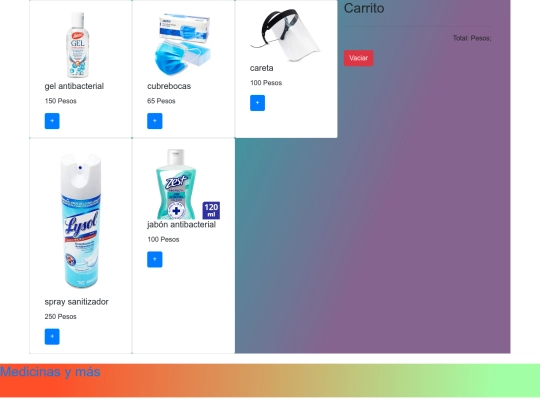Image resolution: width=540 pixels, height=405 pixels.
Task: Select the blue cubrebocas mask image
Action: 183,44
